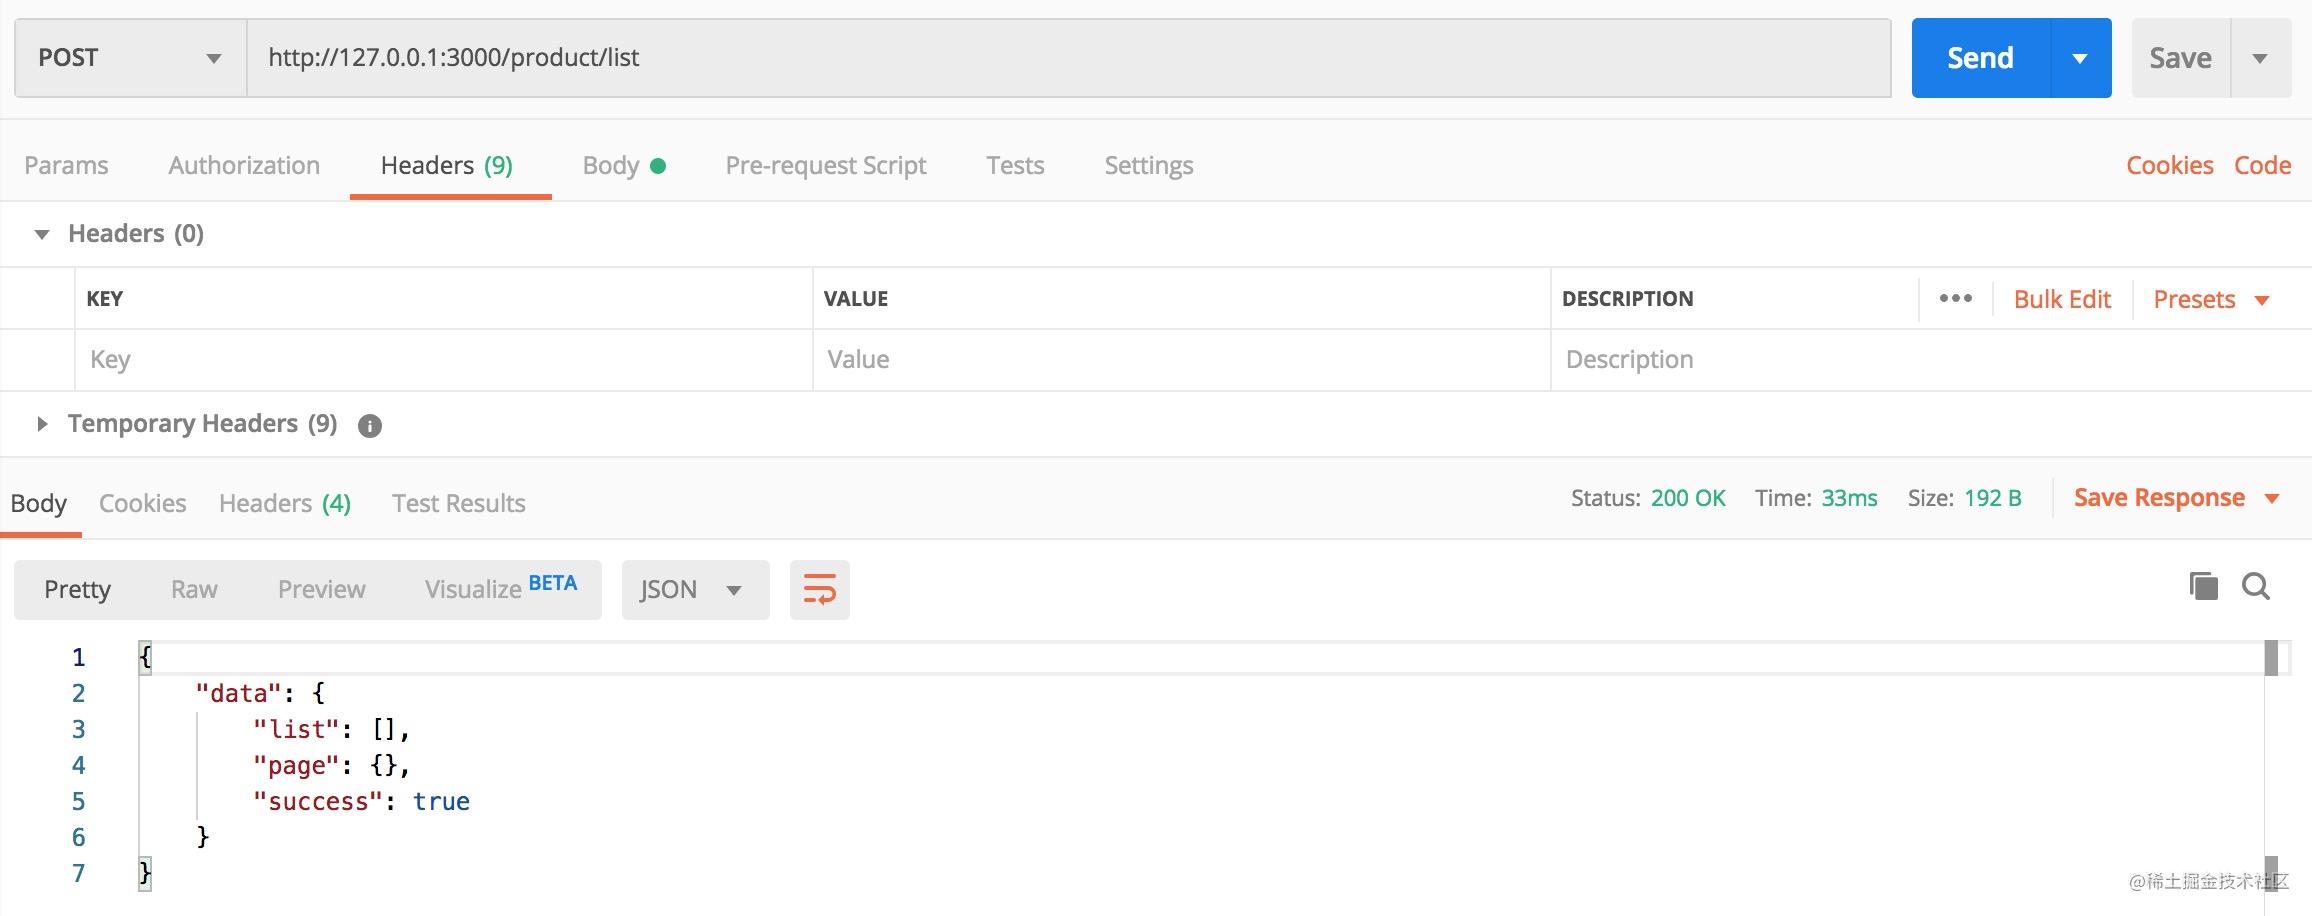
Task: Click the KEY column header
Action: point(105,299)
